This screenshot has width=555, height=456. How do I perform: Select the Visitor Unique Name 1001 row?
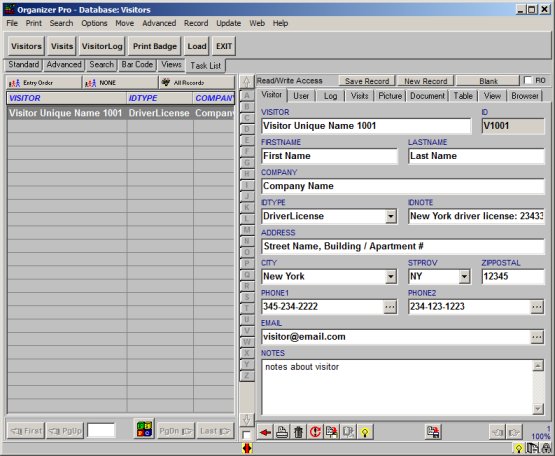120,113
